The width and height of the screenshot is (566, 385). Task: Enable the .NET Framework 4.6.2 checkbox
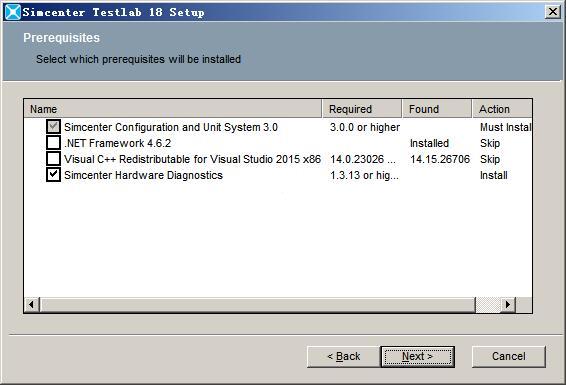coord(53,143)
